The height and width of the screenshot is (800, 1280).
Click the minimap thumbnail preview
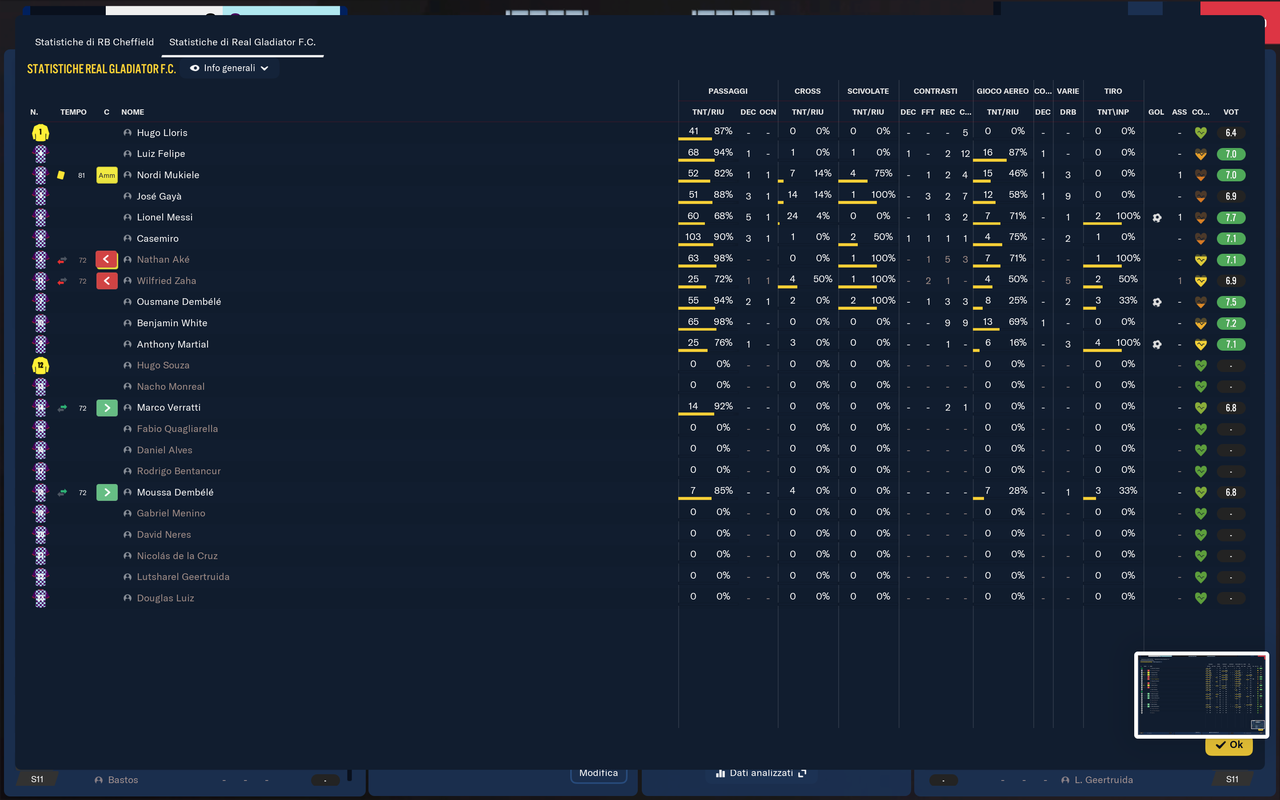click(1202, 695)
